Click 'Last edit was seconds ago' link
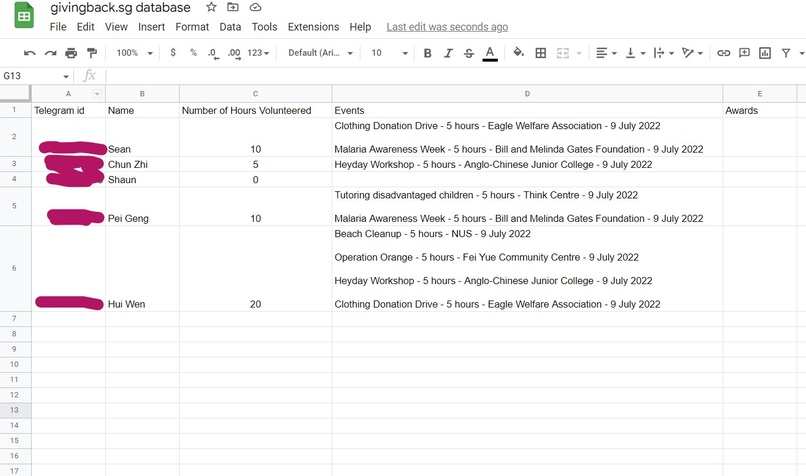This screenshot has height=476, width=806. pos(447,27)
